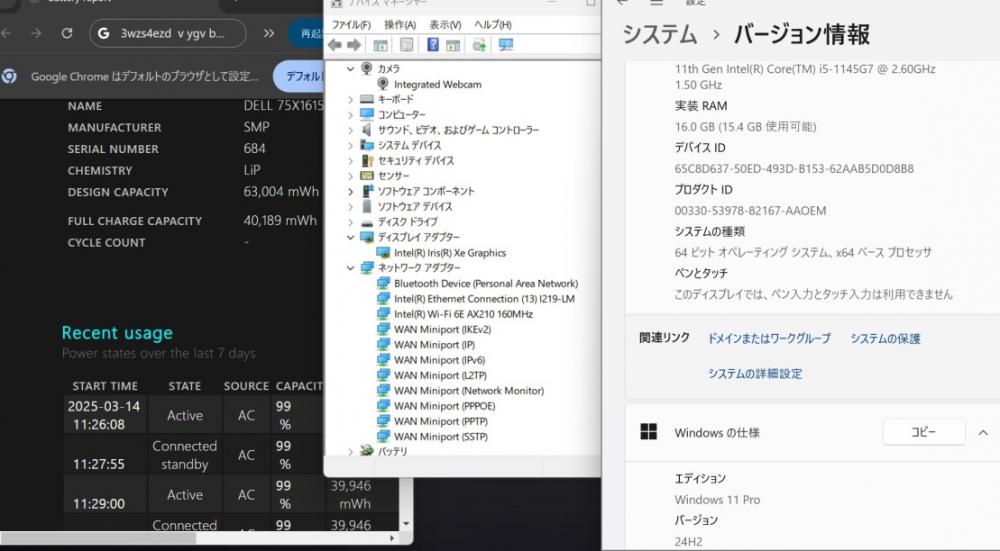Go forward in Chrome using arrow icon
Viewport: 1000px width, 551px height.
click(x=36, y=33)
